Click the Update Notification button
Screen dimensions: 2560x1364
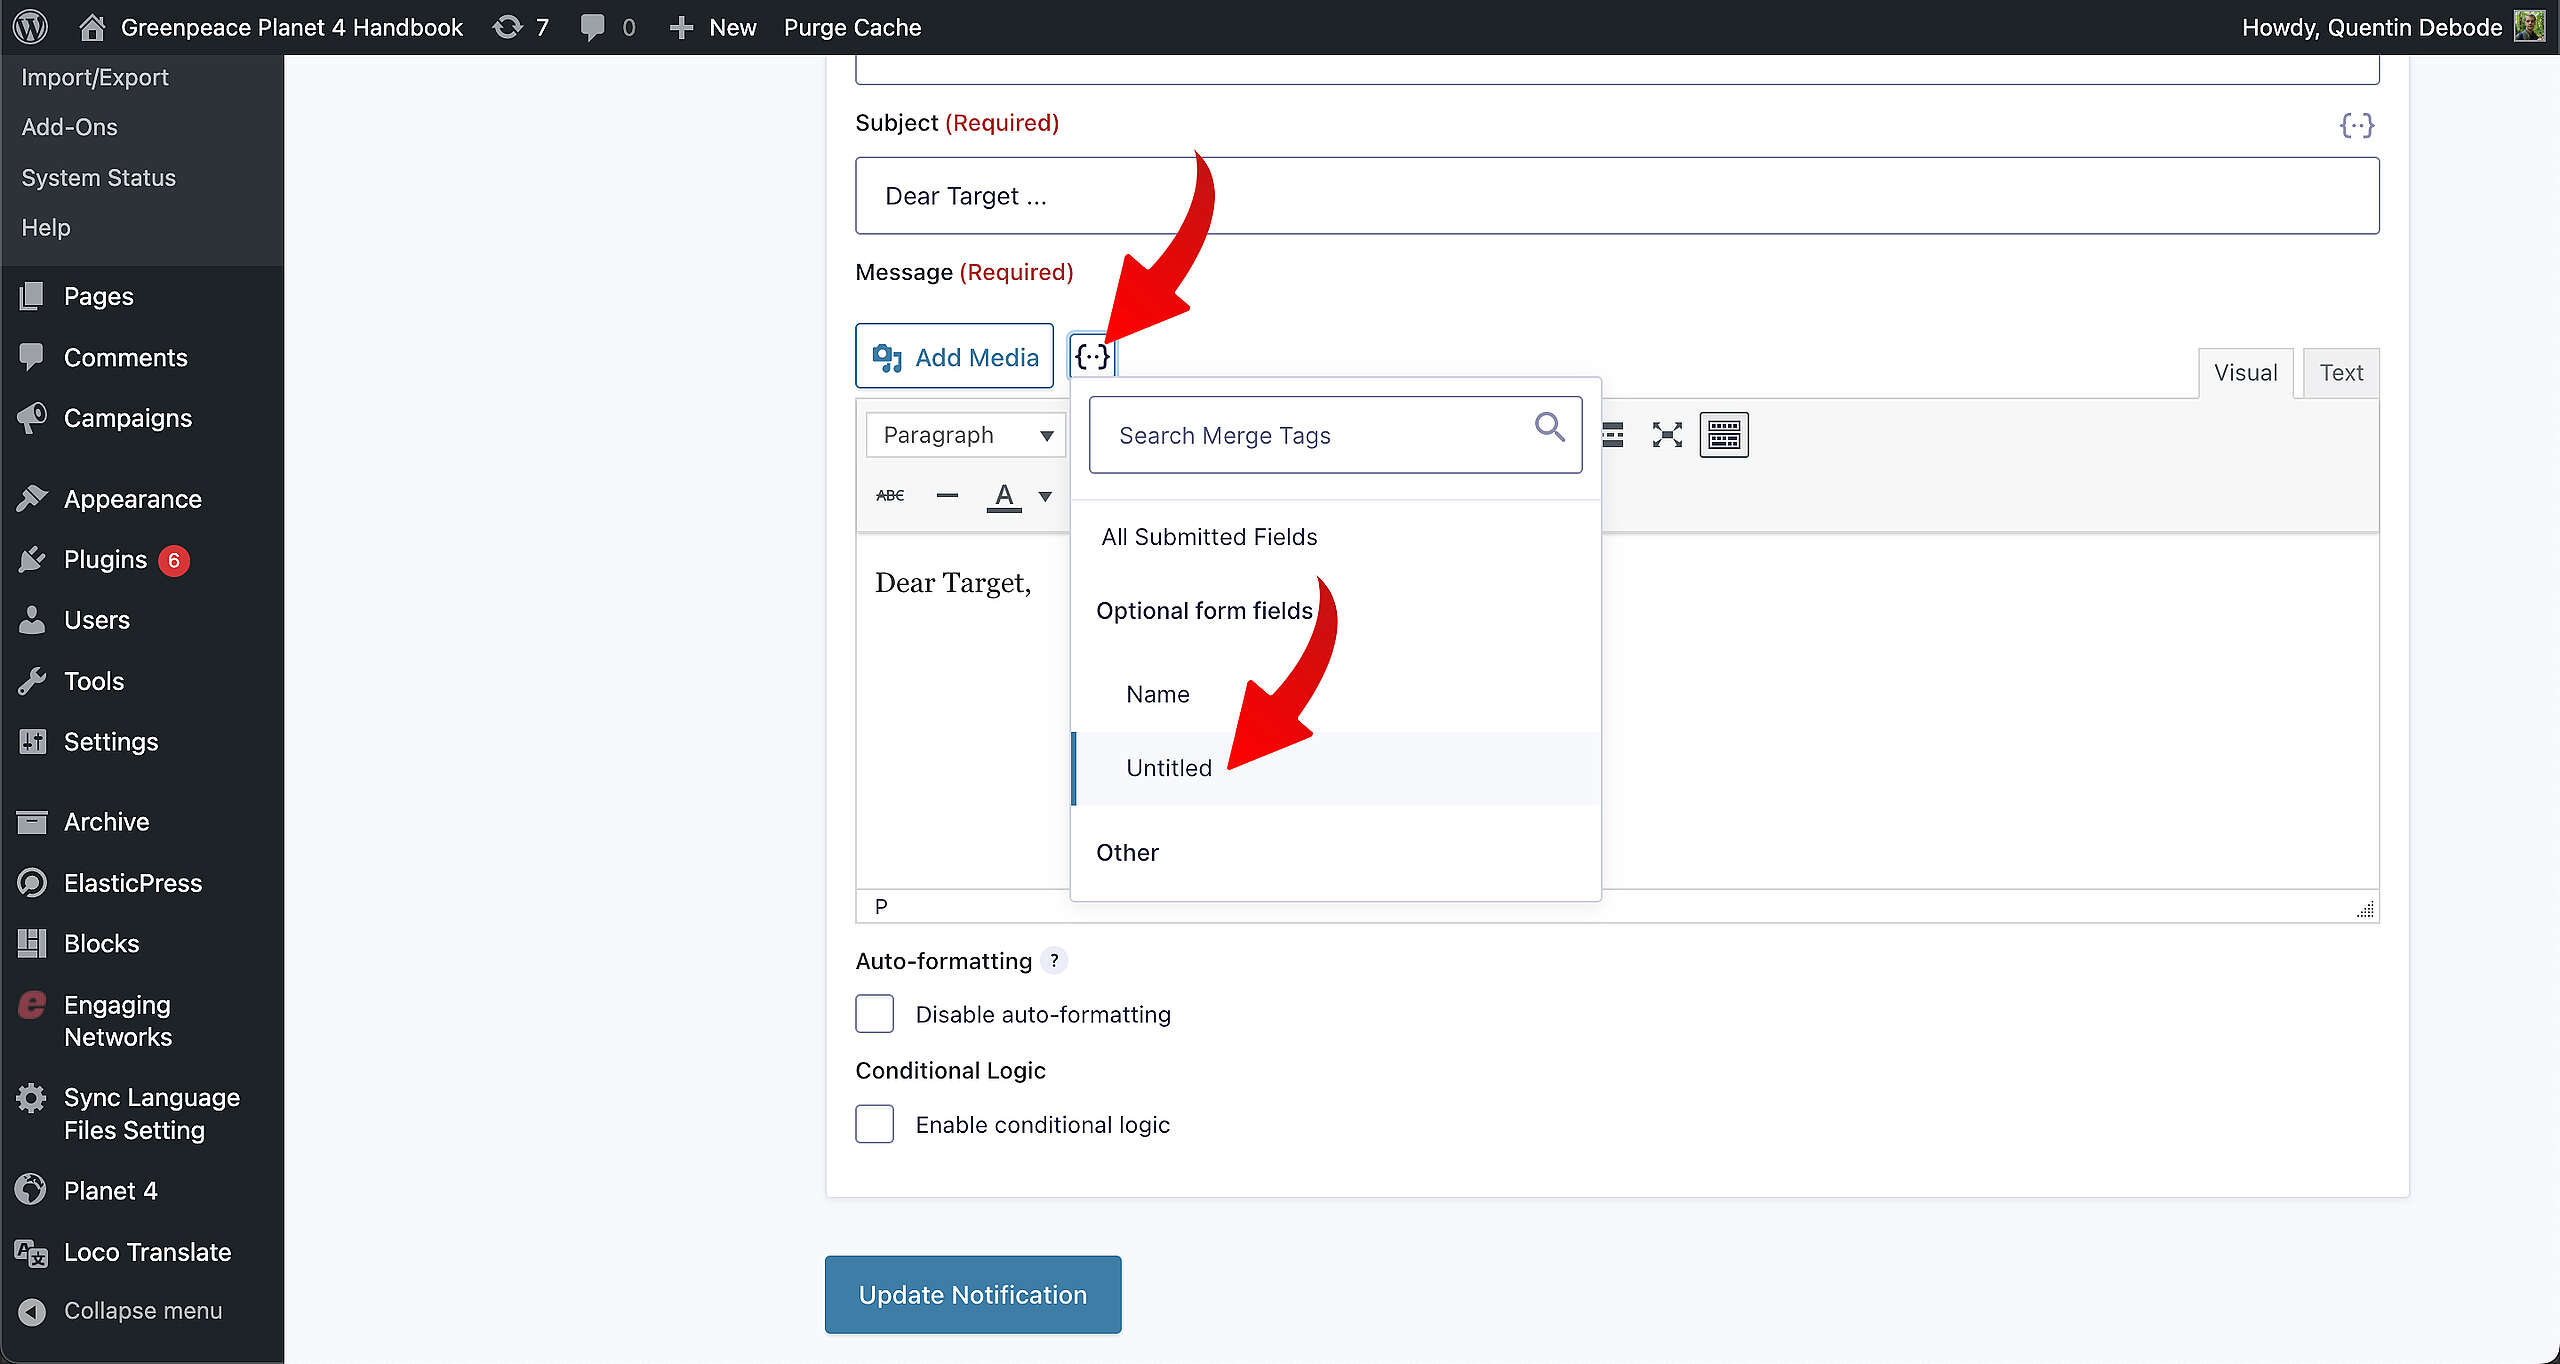pyautogui.click(x=972, y=1294)
